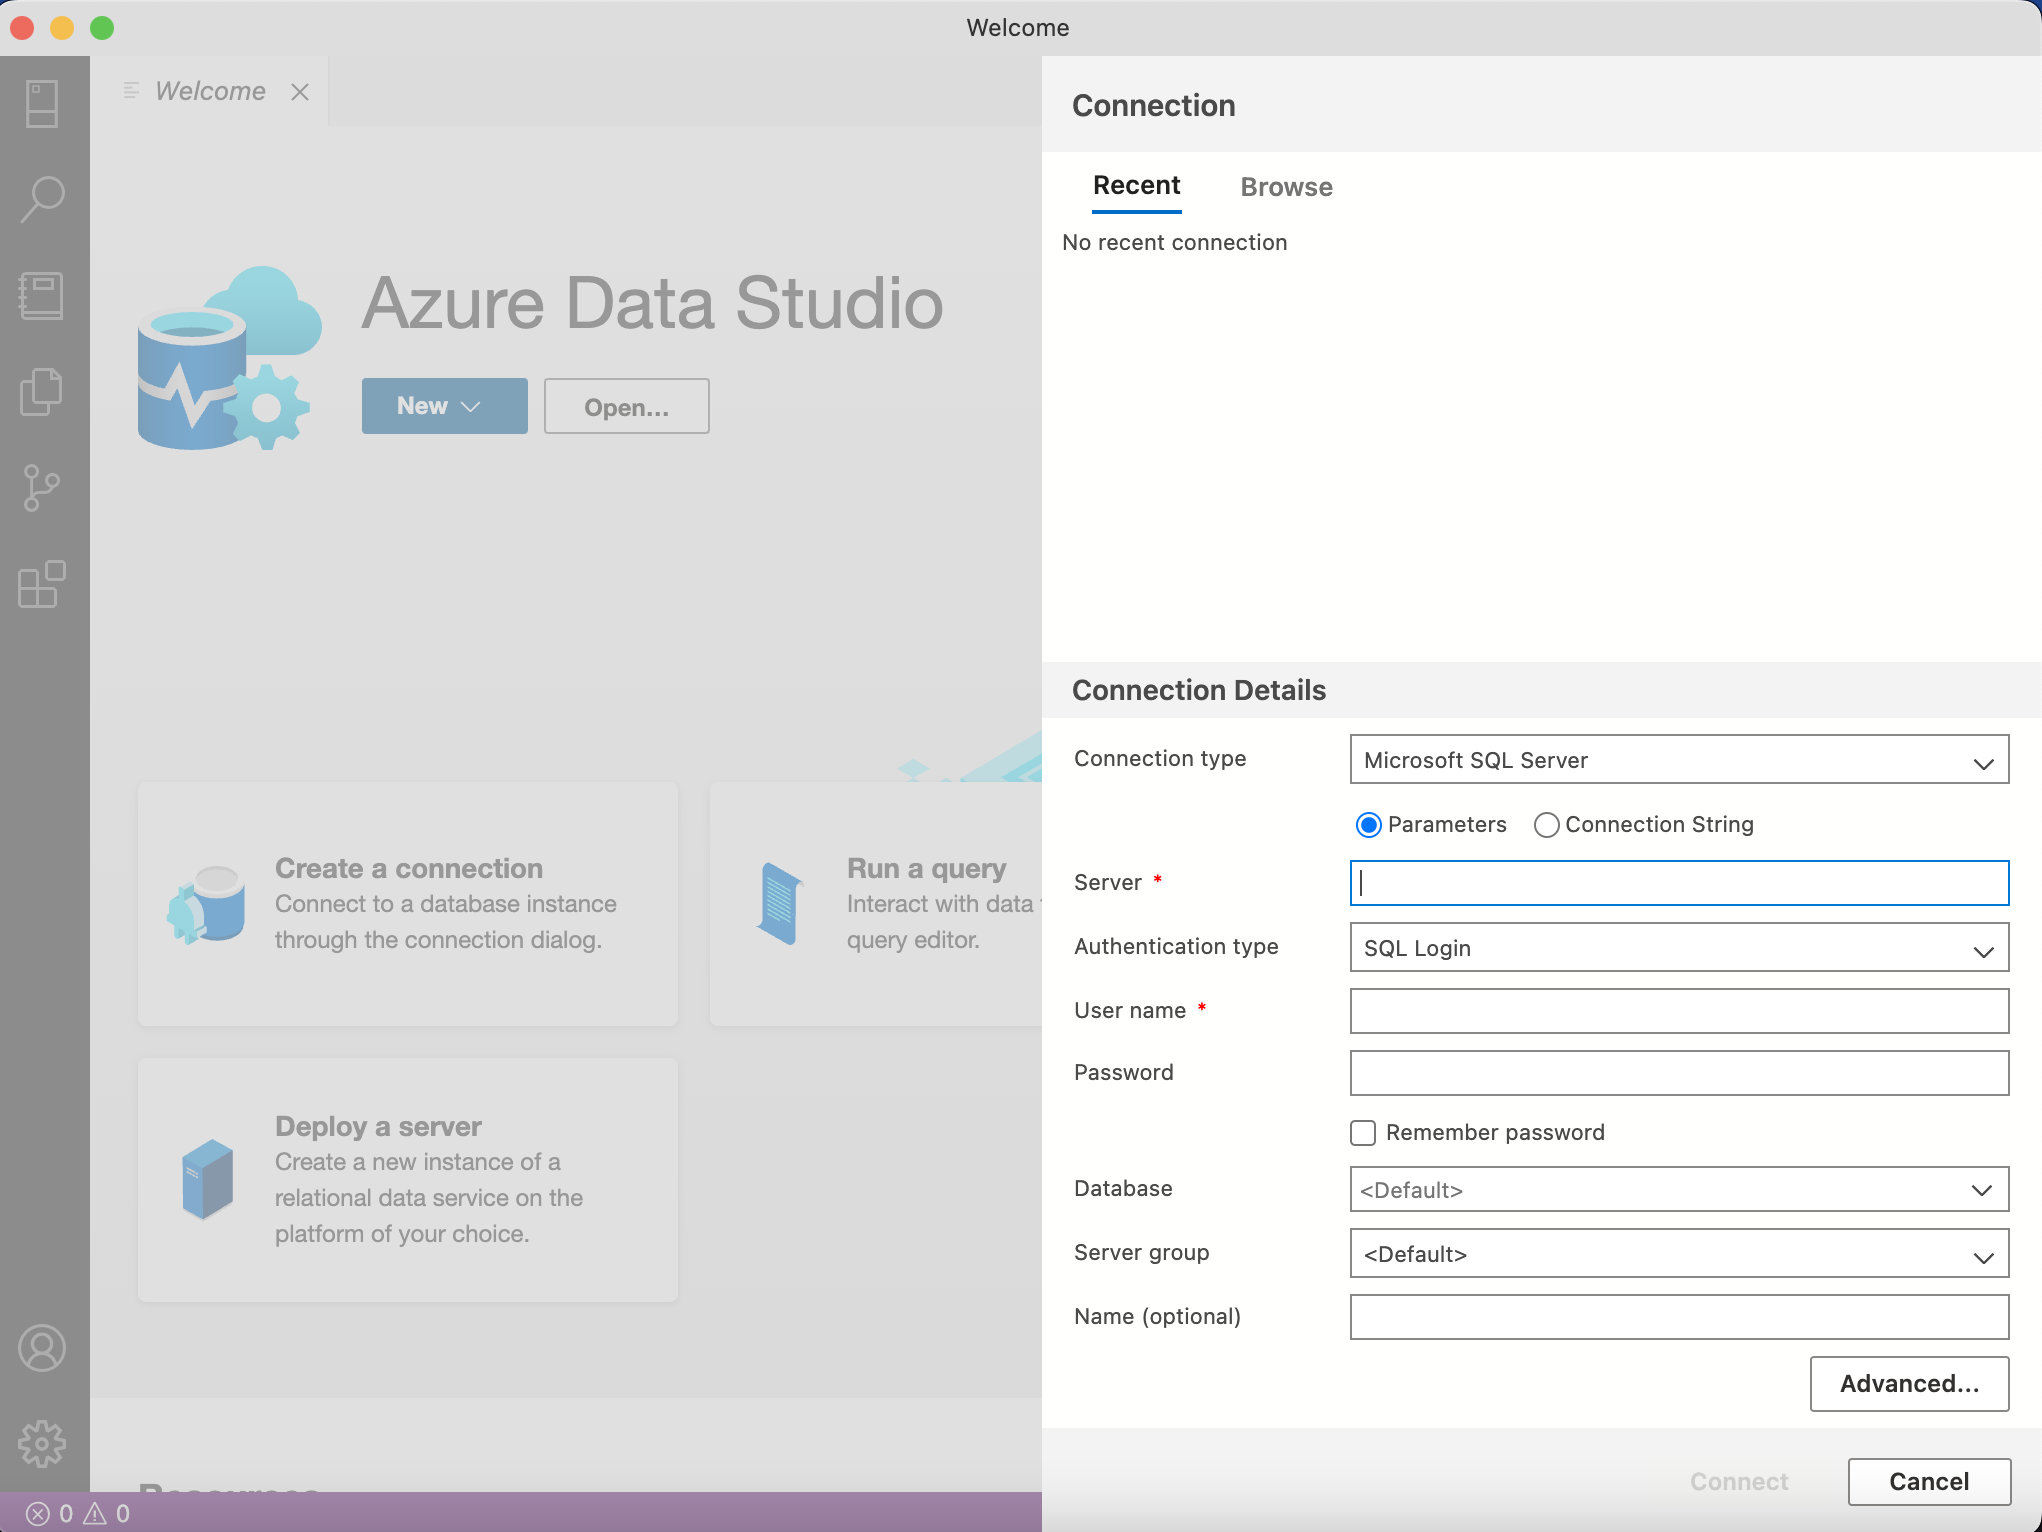Image resolution: width=2042 pixels, height=1532 pixels.
Task: Select the Connection String radio button
Action: coord(1546,825)
